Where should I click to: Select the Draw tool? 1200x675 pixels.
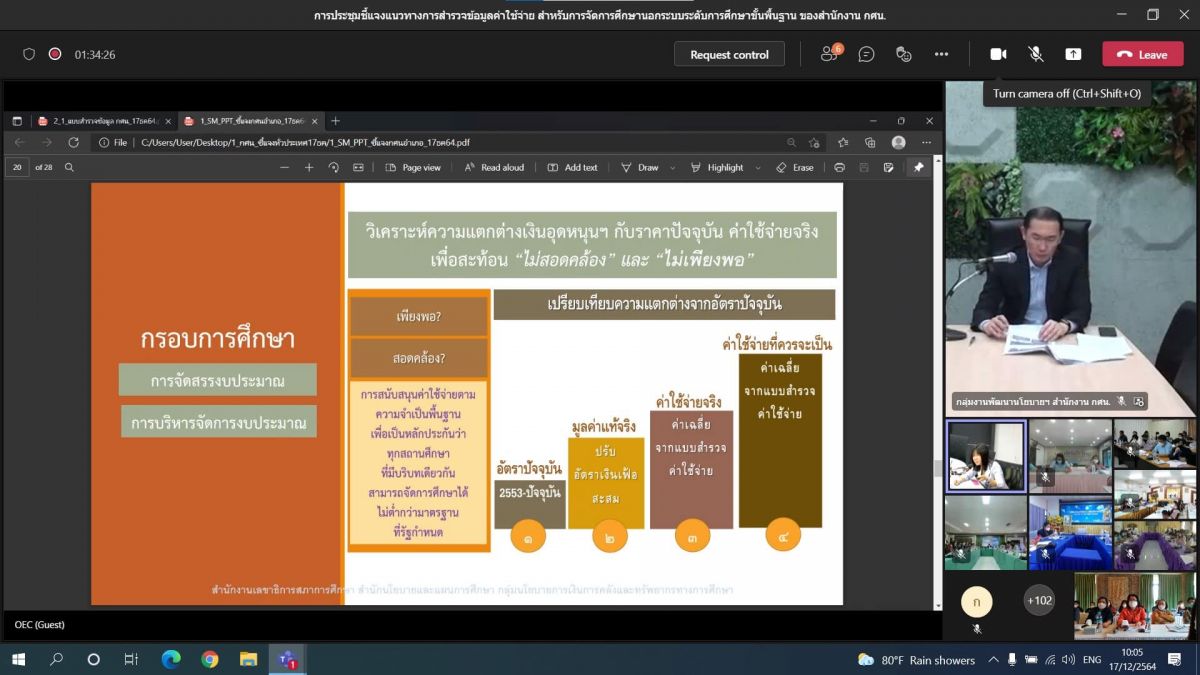point(640,167)
